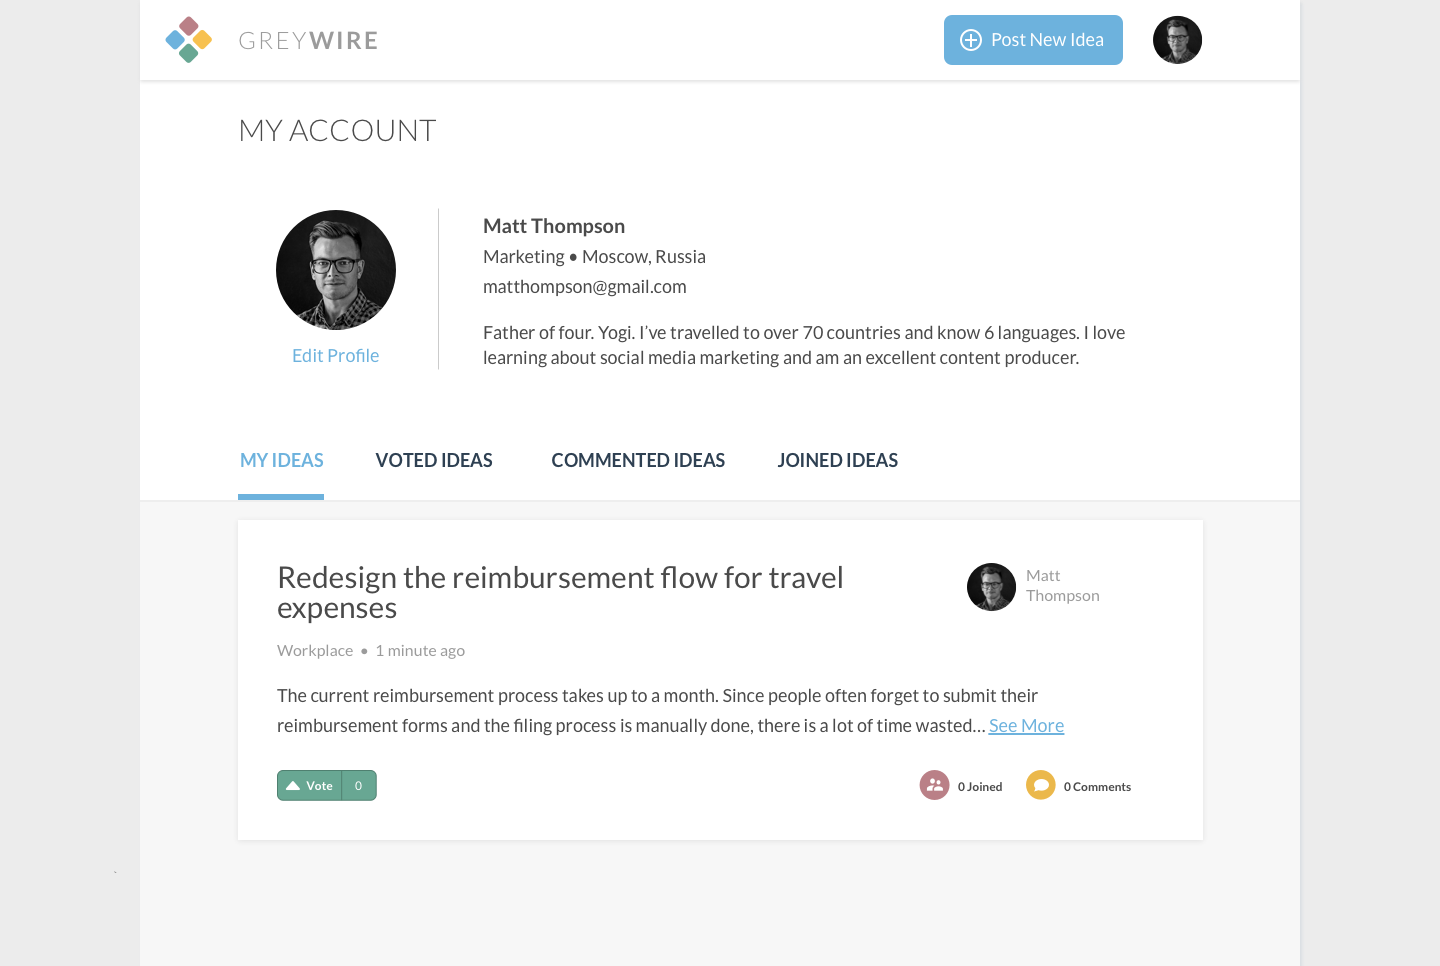Click the Greywire diamond logo icon
1440x966 pixels.
point(188,40)
